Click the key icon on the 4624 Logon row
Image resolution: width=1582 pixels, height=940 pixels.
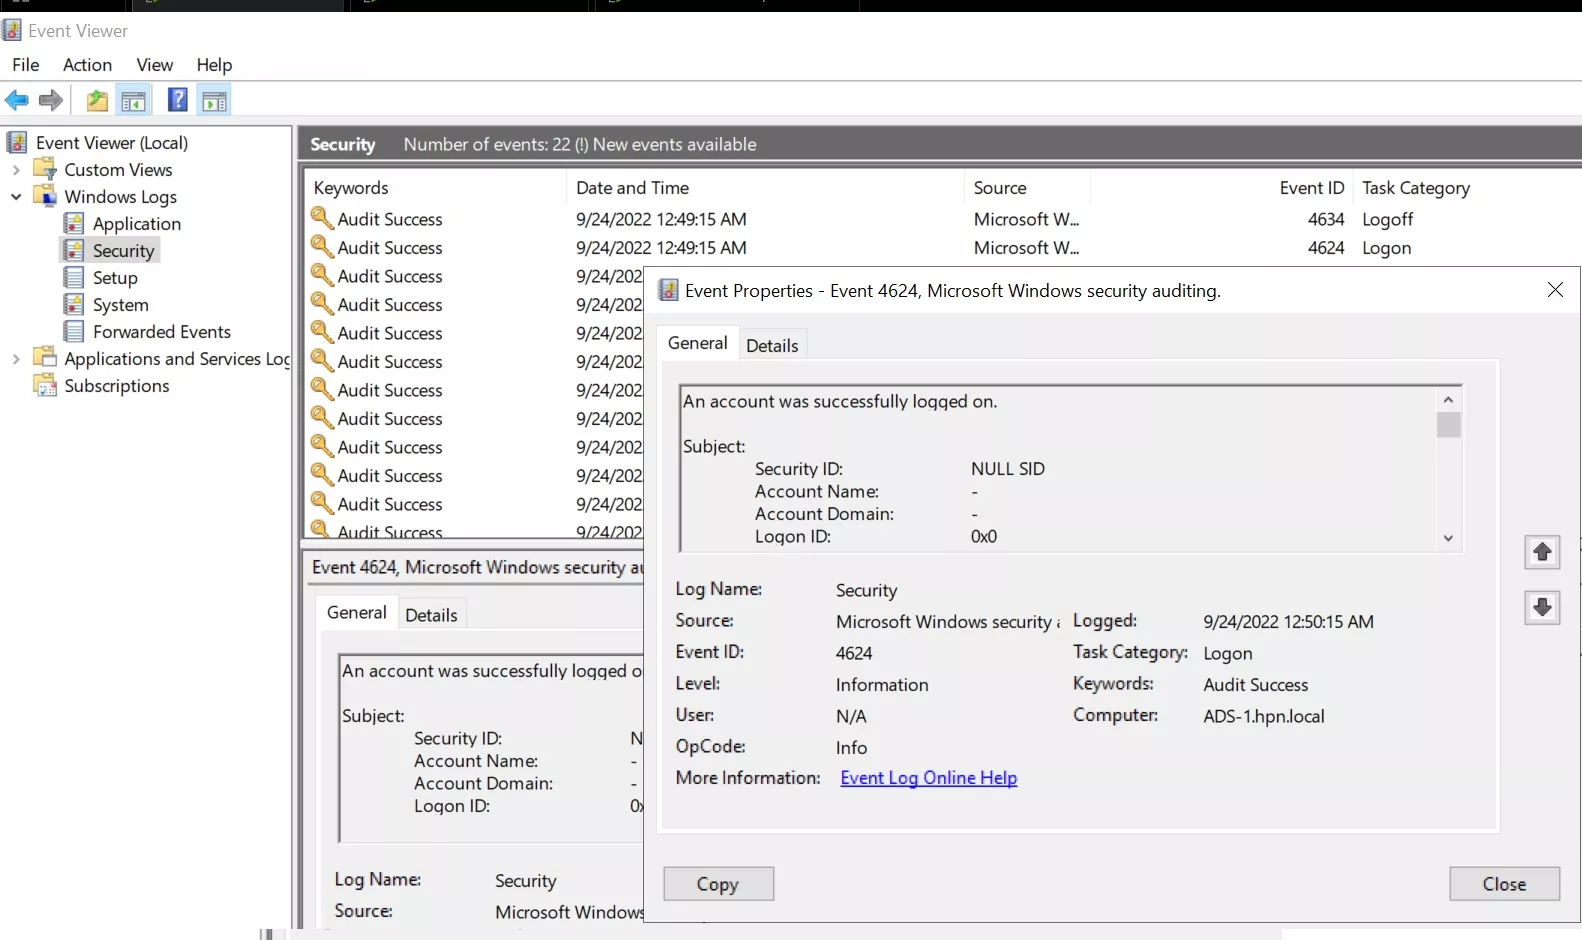point(322,246)
